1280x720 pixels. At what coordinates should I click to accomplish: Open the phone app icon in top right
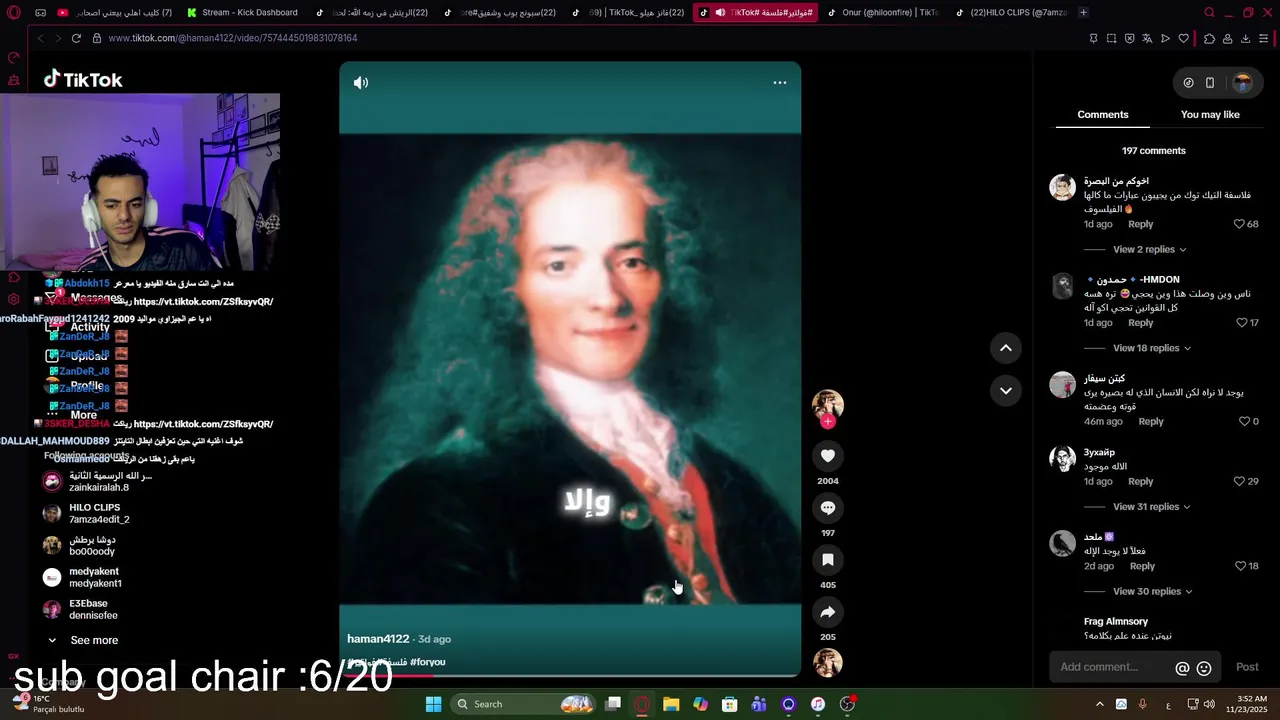coord(1210,83)
